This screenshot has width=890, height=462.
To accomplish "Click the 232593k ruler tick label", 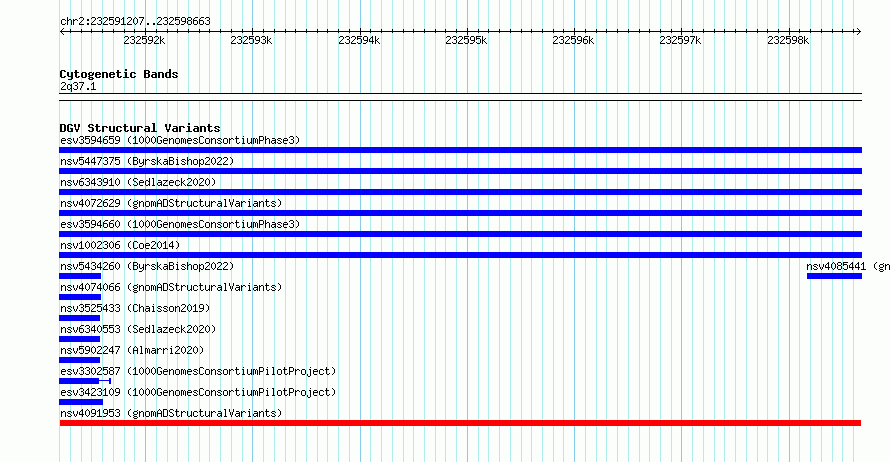I will pyautogui.click(x=251, y=40).
